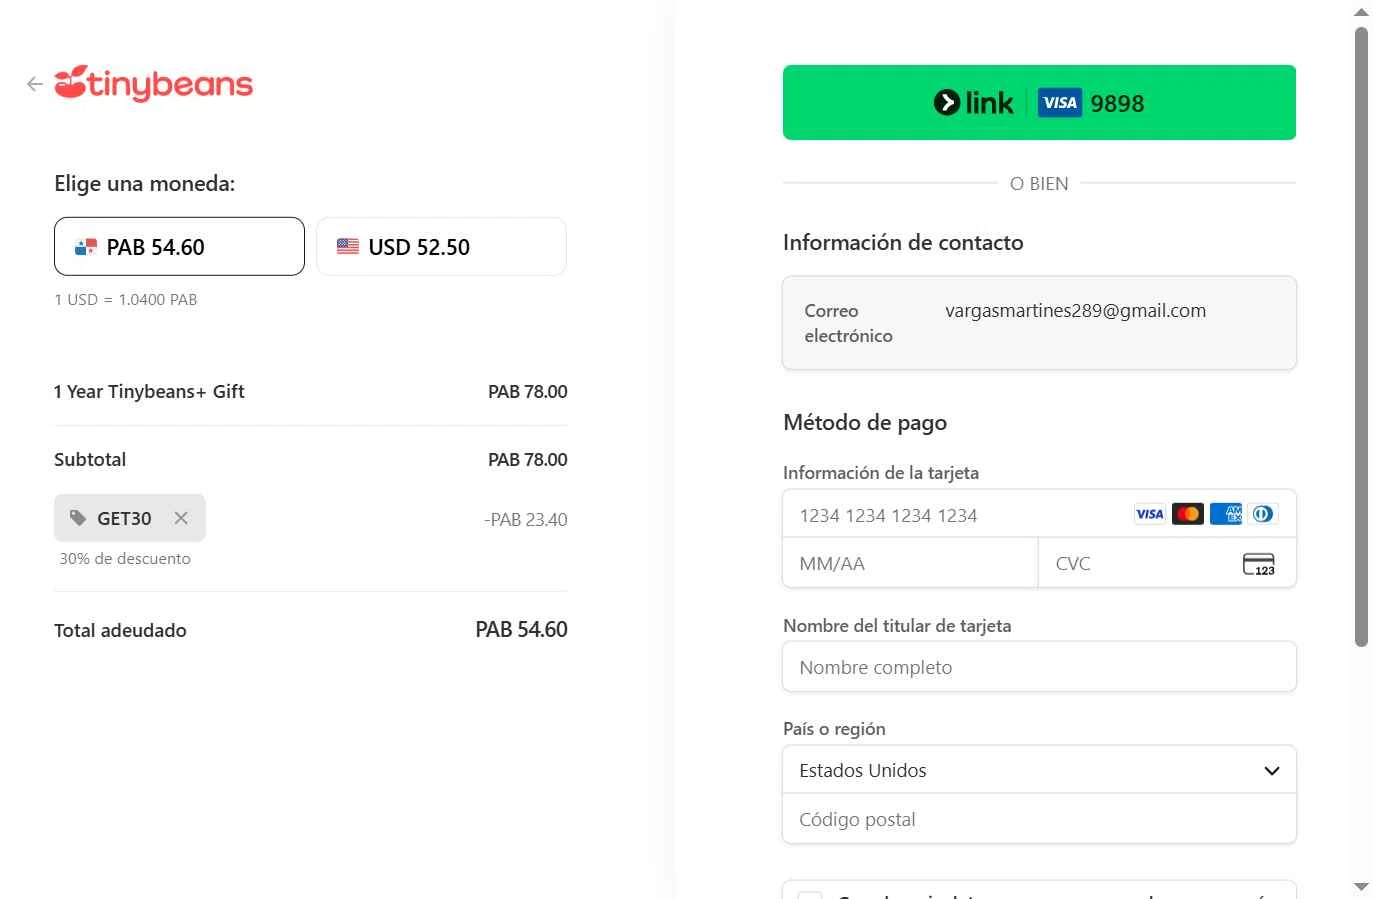1373x899 pixels.
Task: Click the Visa card brand icon
Action: click(x=1150, y=514)
